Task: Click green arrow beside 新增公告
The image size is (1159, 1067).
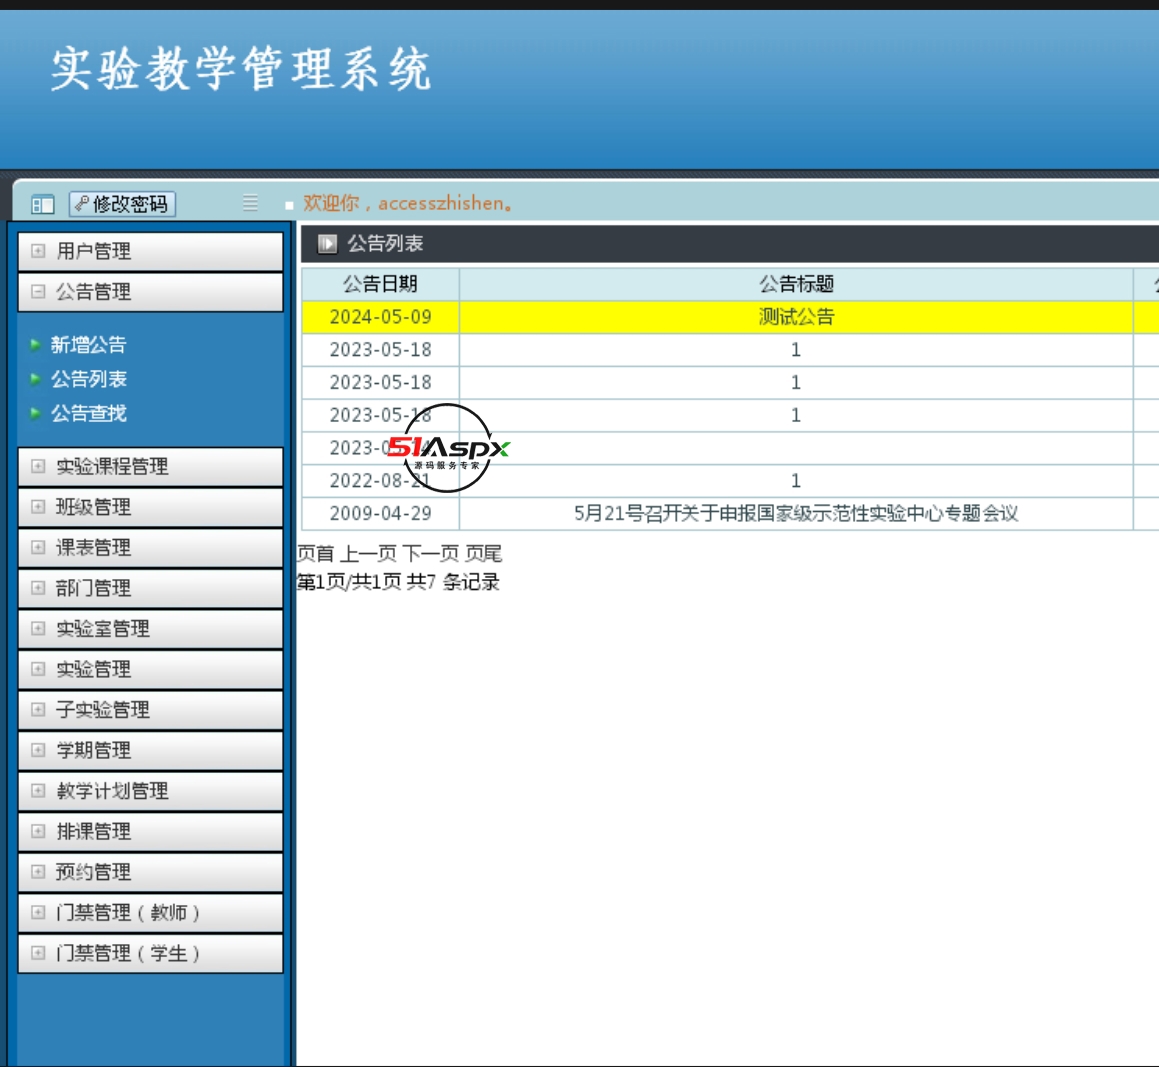Action: click(x=35, y=344)
